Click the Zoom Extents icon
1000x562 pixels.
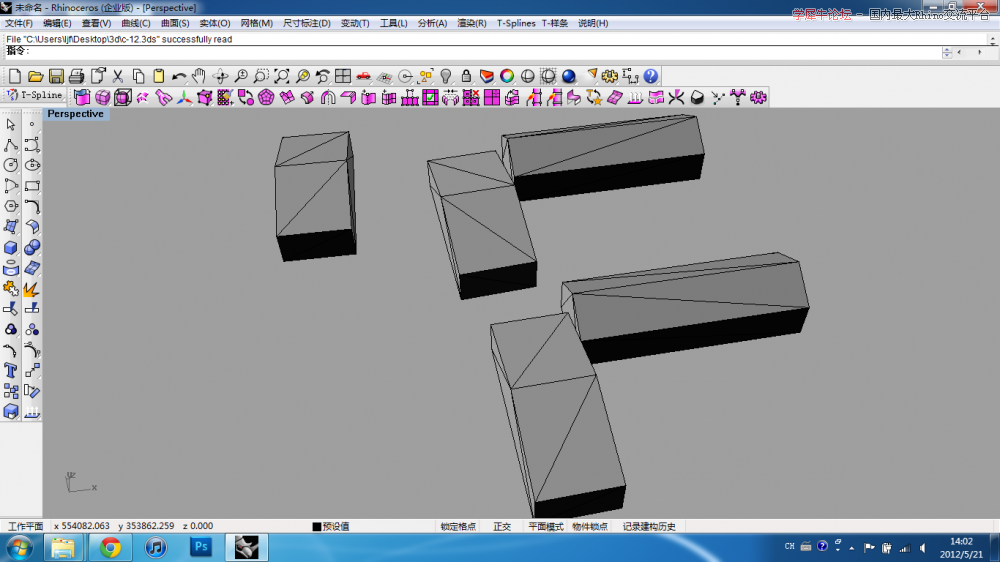coord(282,77)
